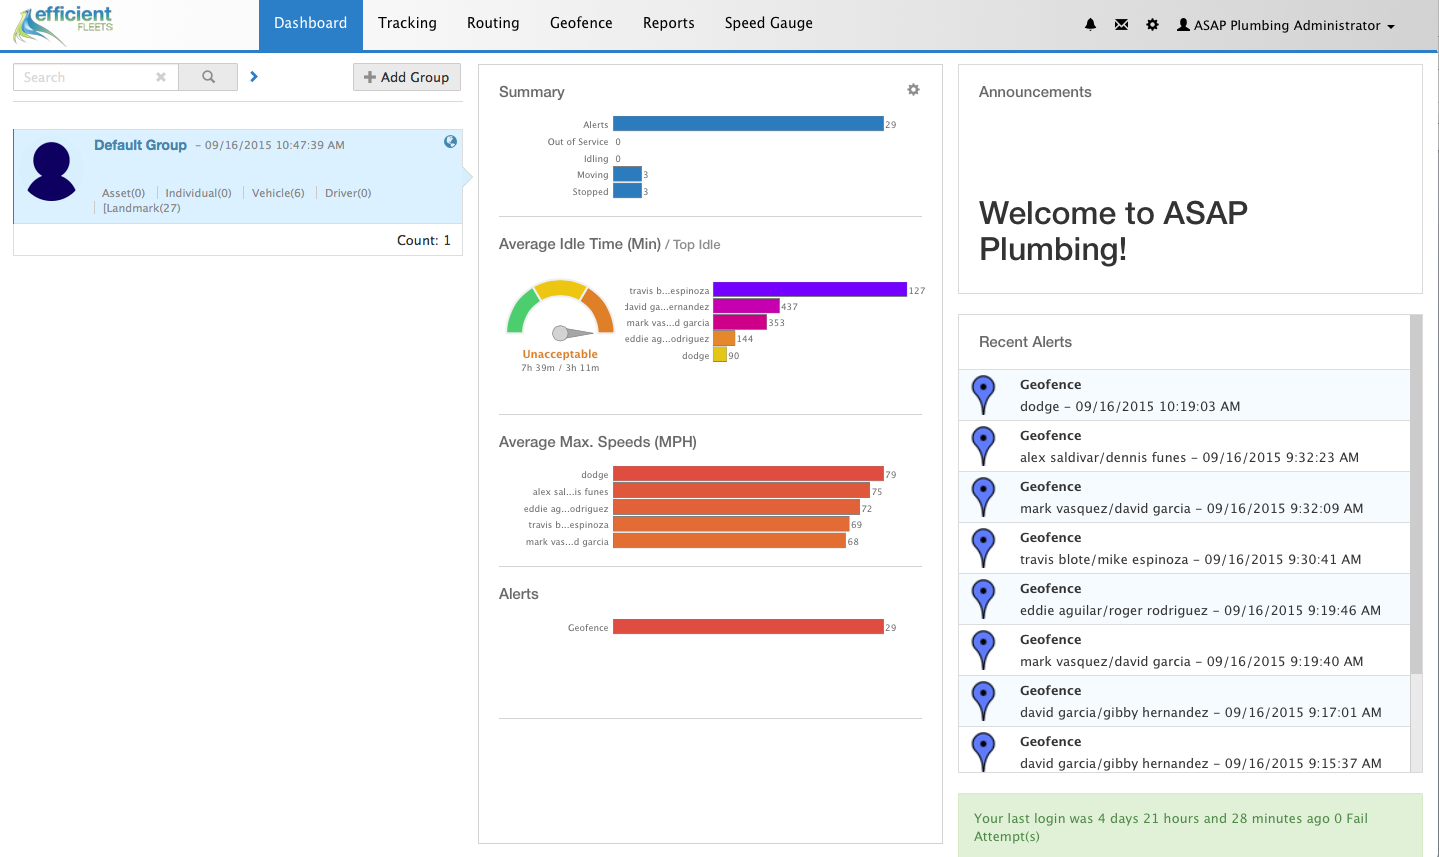The width and height of the screenshot is (1439, 857).
Task: Clear the search field with the X icon
Action: coord(161,77)
